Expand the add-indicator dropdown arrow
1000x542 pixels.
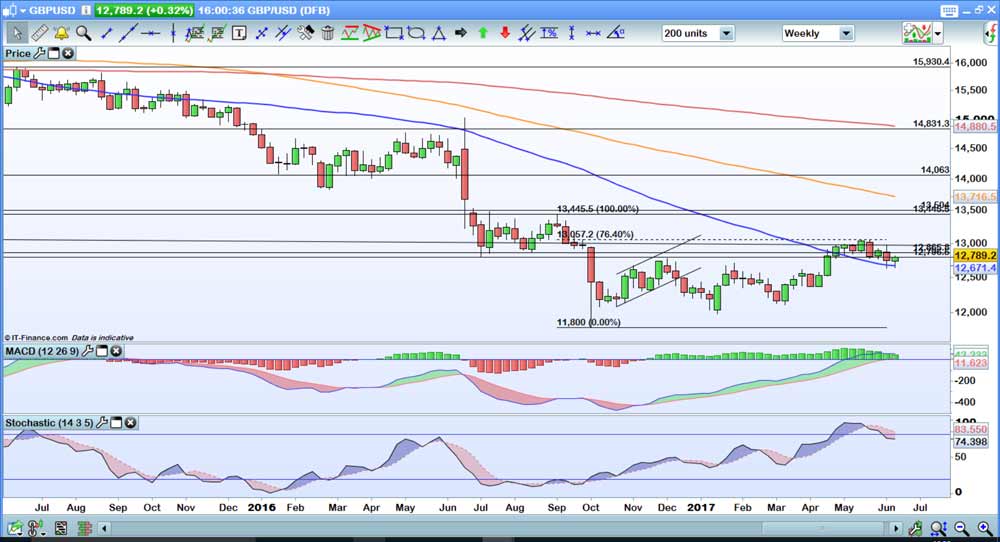[x=938, y=34]
